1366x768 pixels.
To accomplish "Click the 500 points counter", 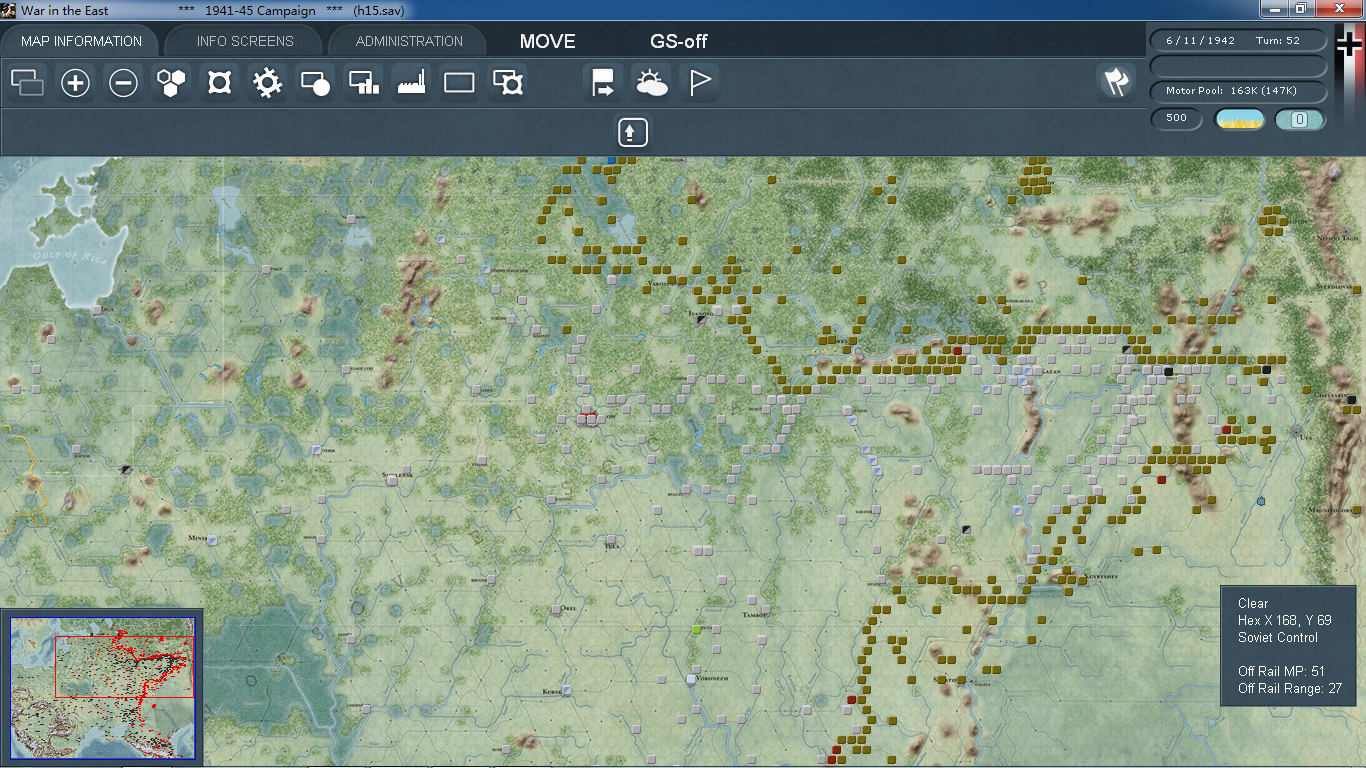I will [x=1177, y=119].
